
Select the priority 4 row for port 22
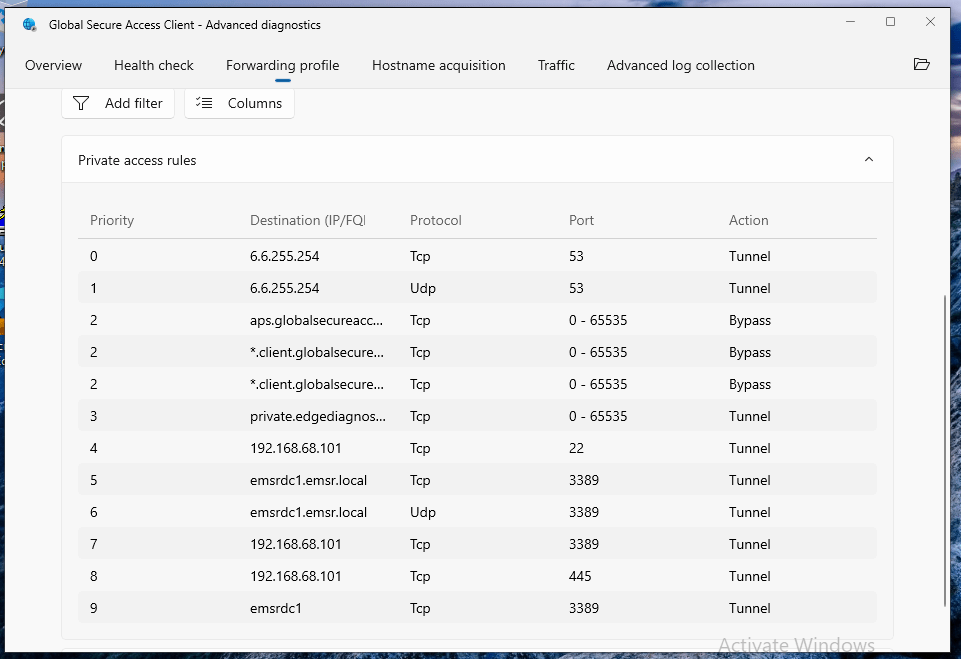click(477, 448)
